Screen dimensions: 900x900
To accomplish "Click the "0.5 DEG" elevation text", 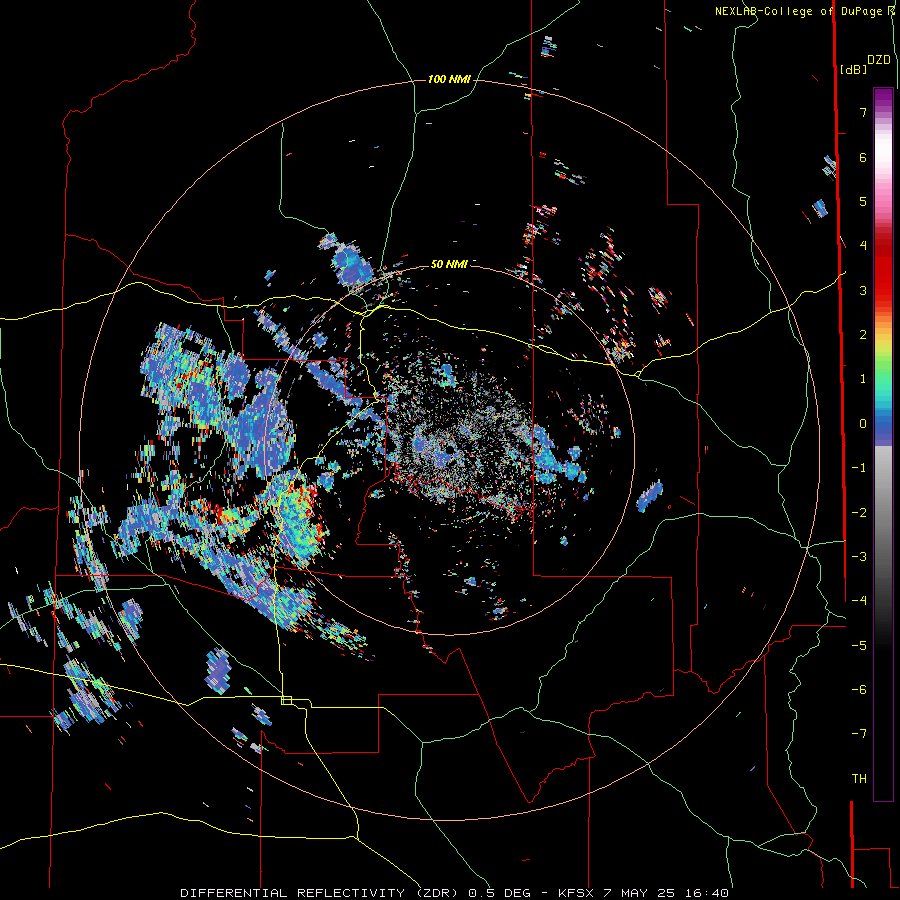I will [499, 893].
